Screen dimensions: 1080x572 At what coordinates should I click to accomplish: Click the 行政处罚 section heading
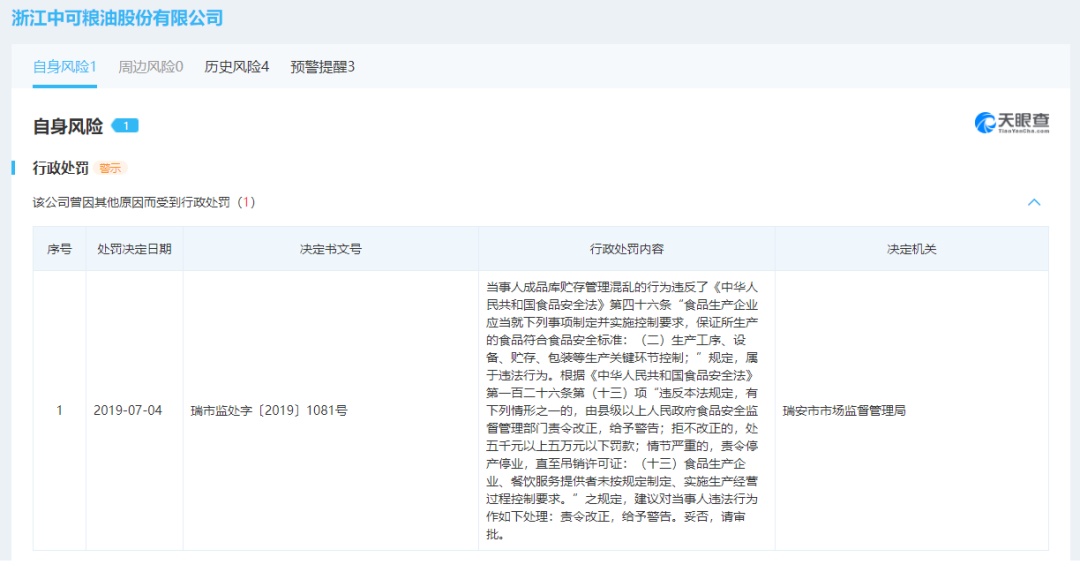tap(61, 168)
